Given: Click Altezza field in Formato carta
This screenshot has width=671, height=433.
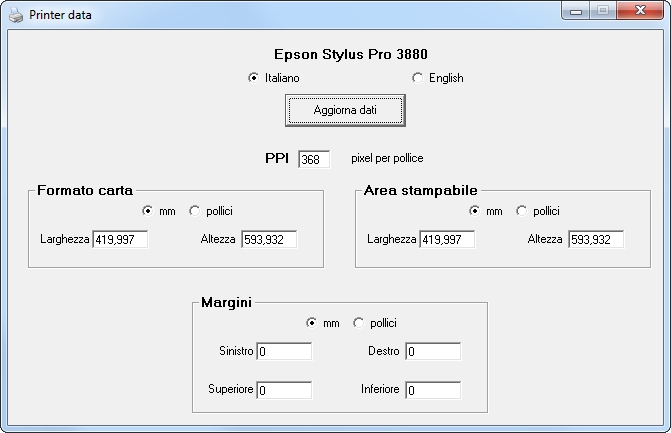Looking at the screenshot, I should pos(269,239).
